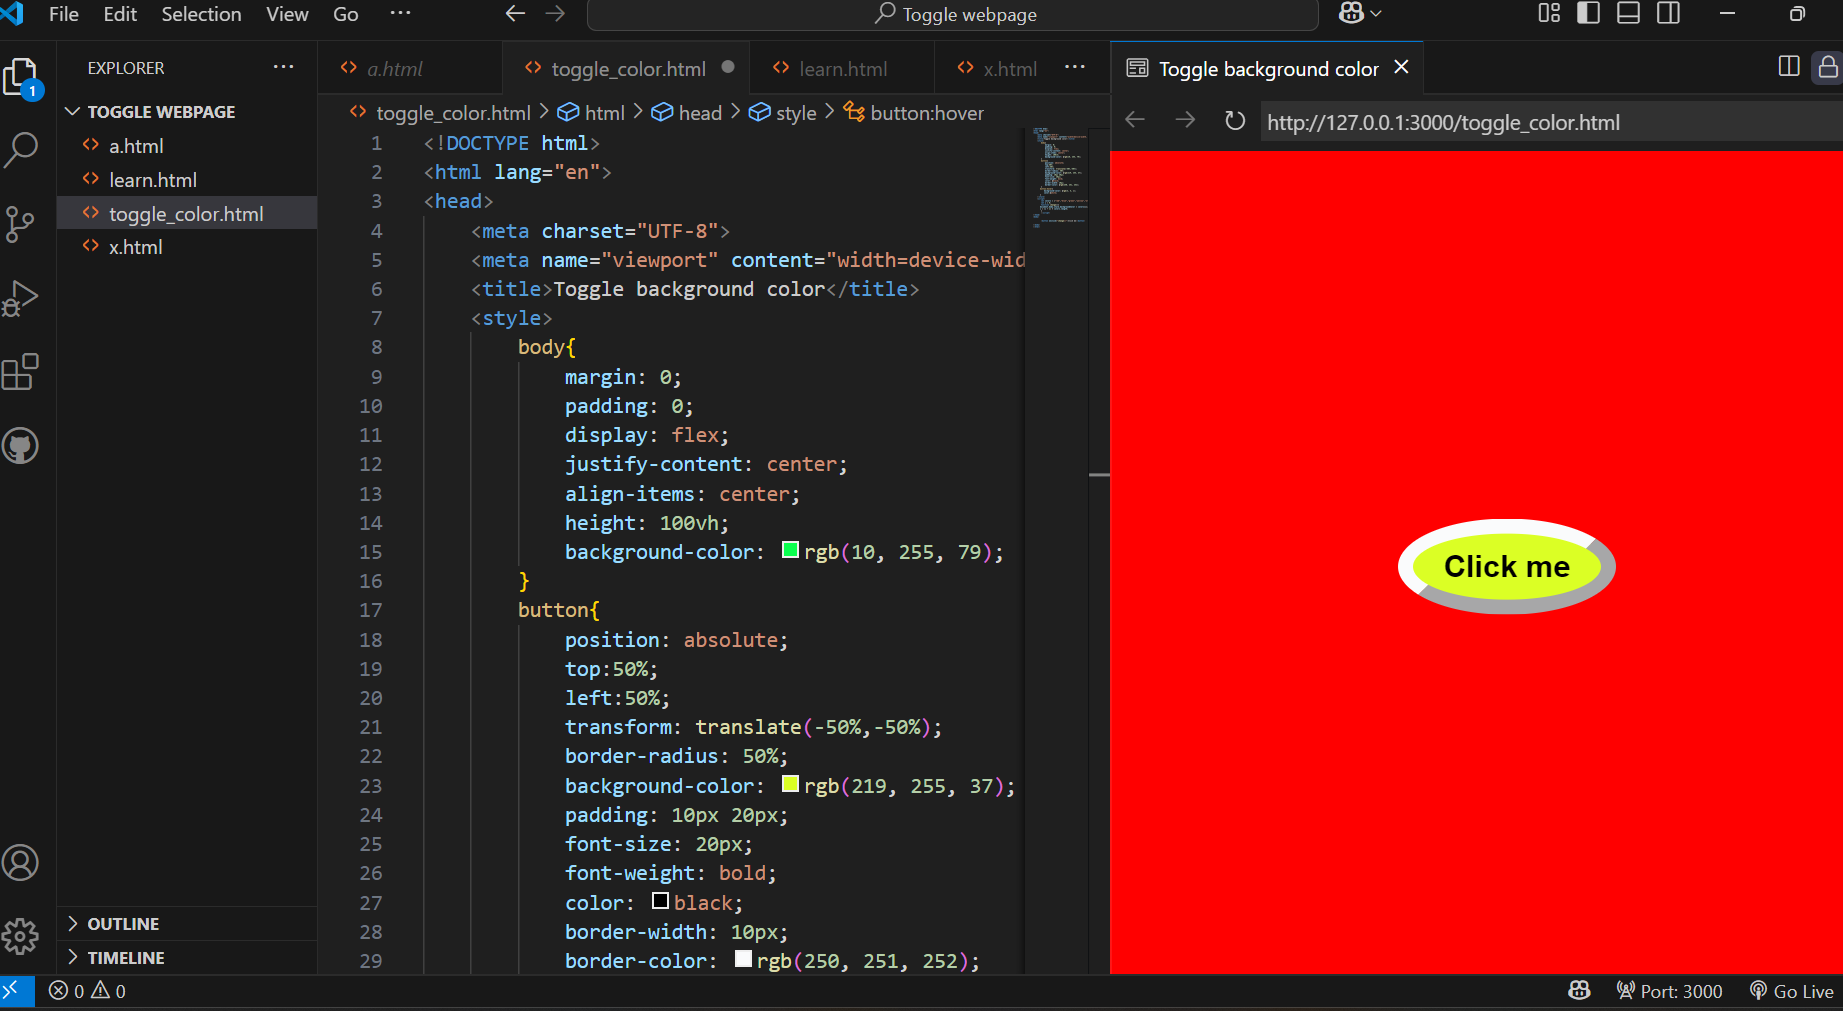This screenshot has height=1011, width=1843.
Task: Open Explorer more actions ellipsis
Action: [x=284, y=67]
